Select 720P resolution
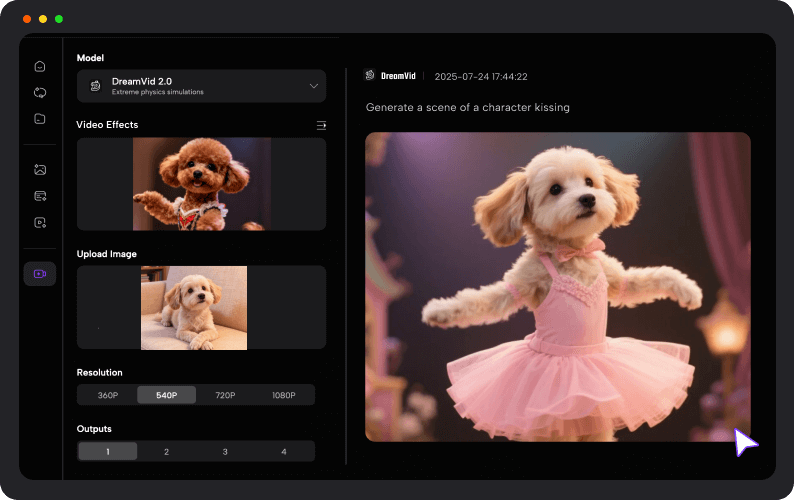 tap(225, 395)
